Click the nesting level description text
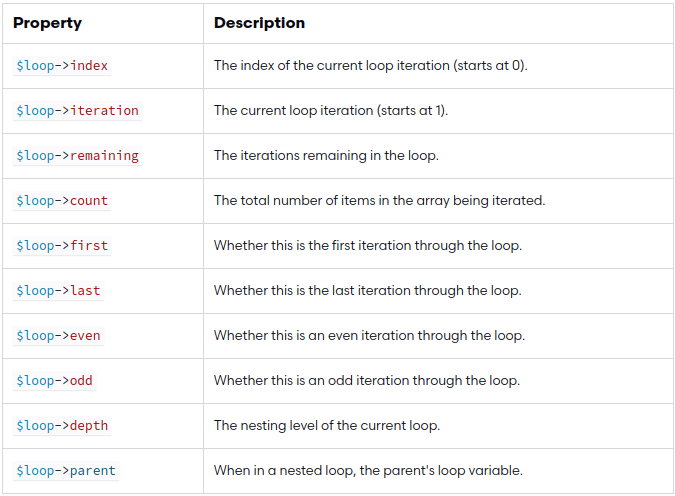Image resolution: width=675 pixels, height=496 pixels. click(327, 426)
